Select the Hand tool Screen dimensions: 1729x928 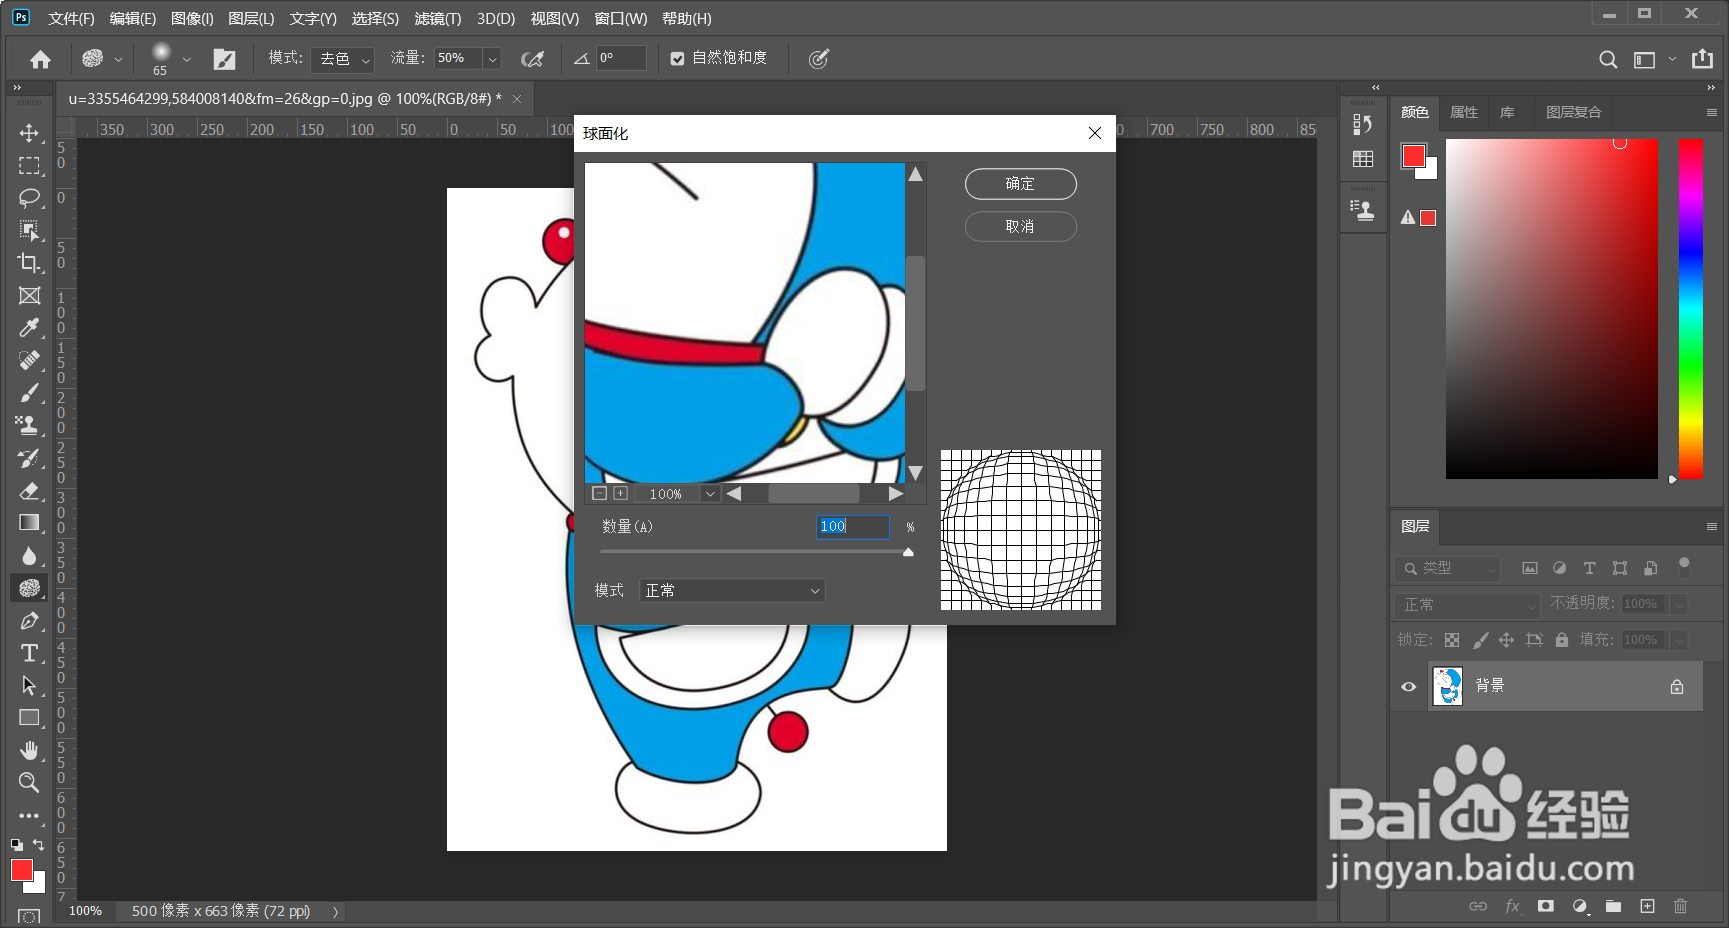pos(29,750)
